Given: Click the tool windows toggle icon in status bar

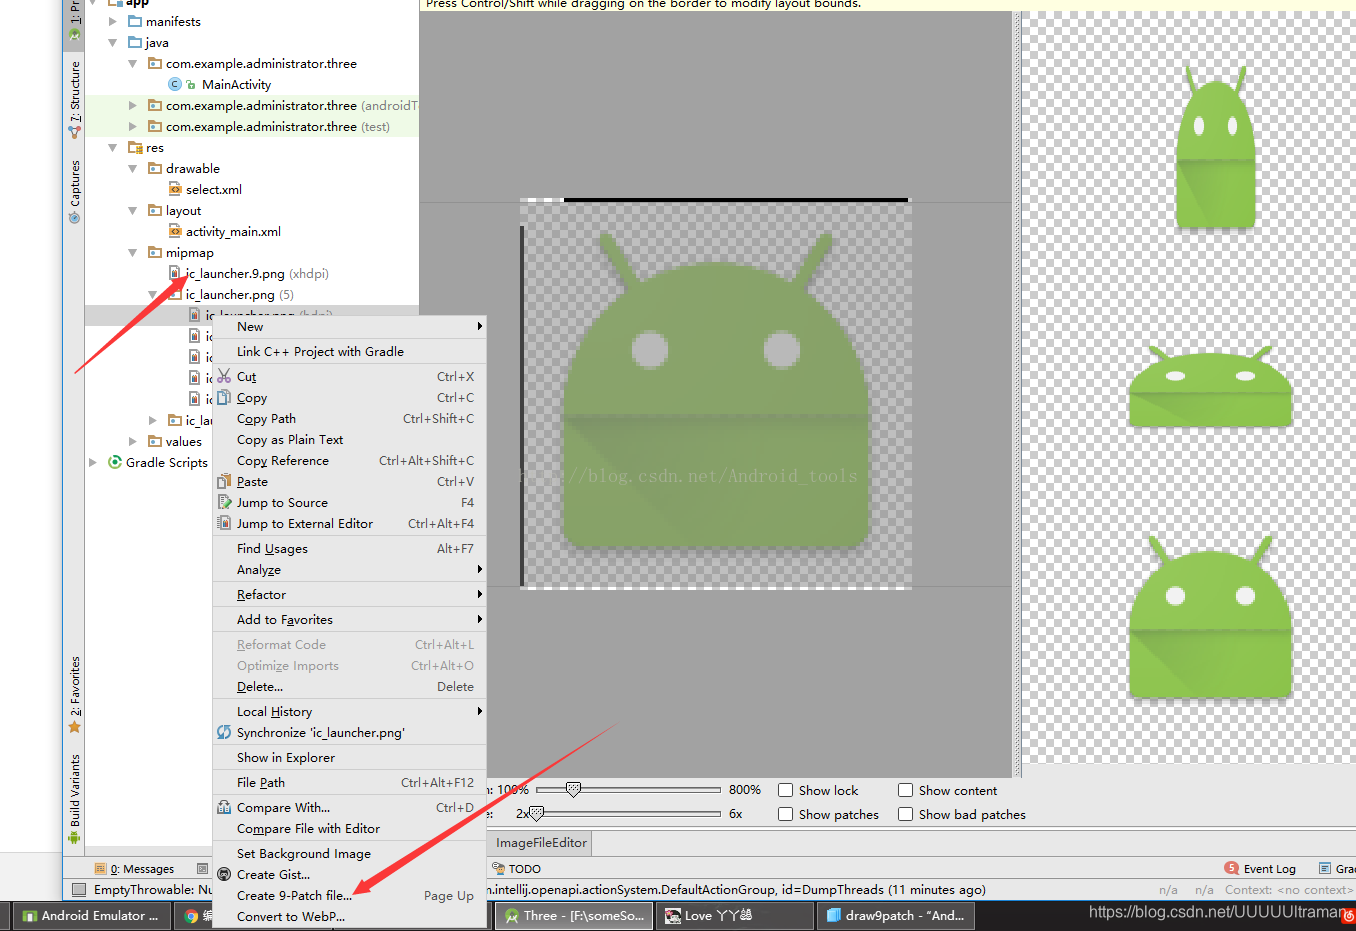Looking at the screenshot, I should coord(79,889).
